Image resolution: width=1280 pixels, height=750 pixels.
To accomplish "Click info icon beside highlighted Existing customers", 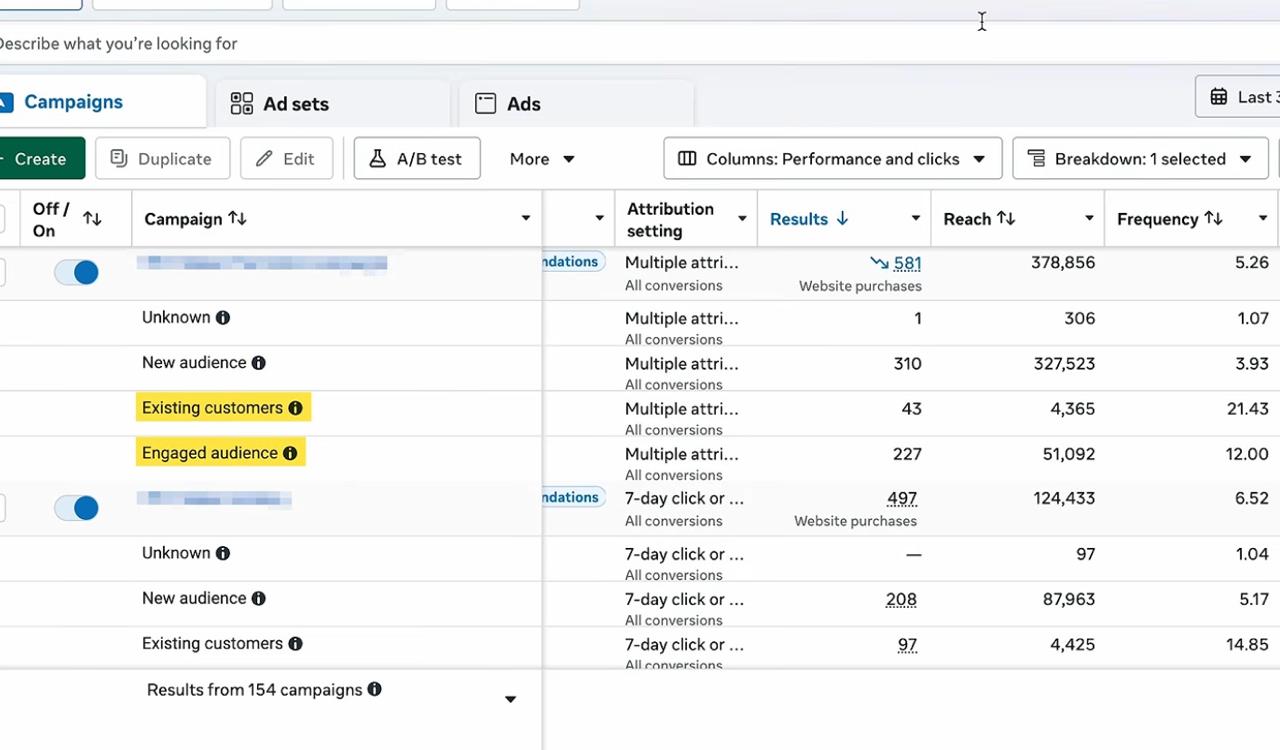I will (295, 408).
